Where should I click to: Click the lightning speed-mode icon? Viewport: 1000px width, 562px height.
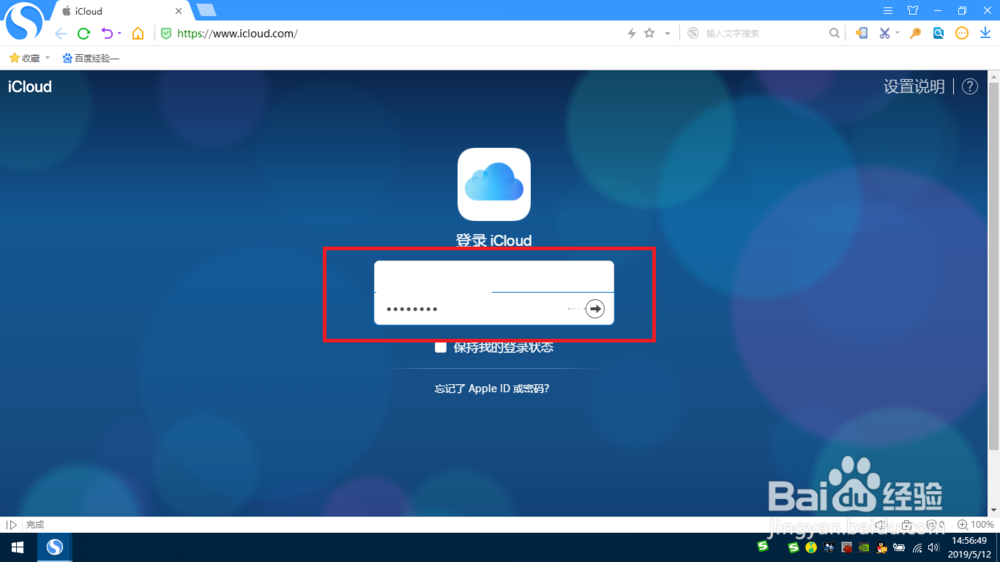631,33
